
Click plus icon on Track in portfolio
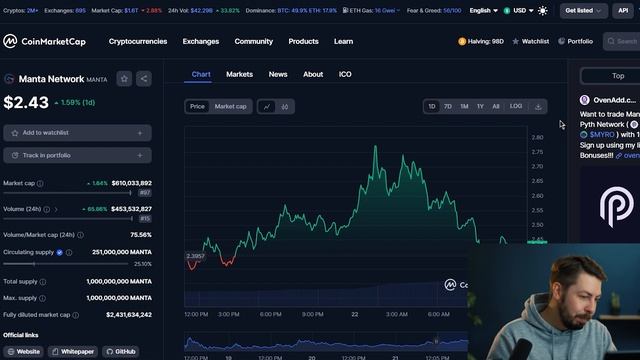[x=140, y=156]
